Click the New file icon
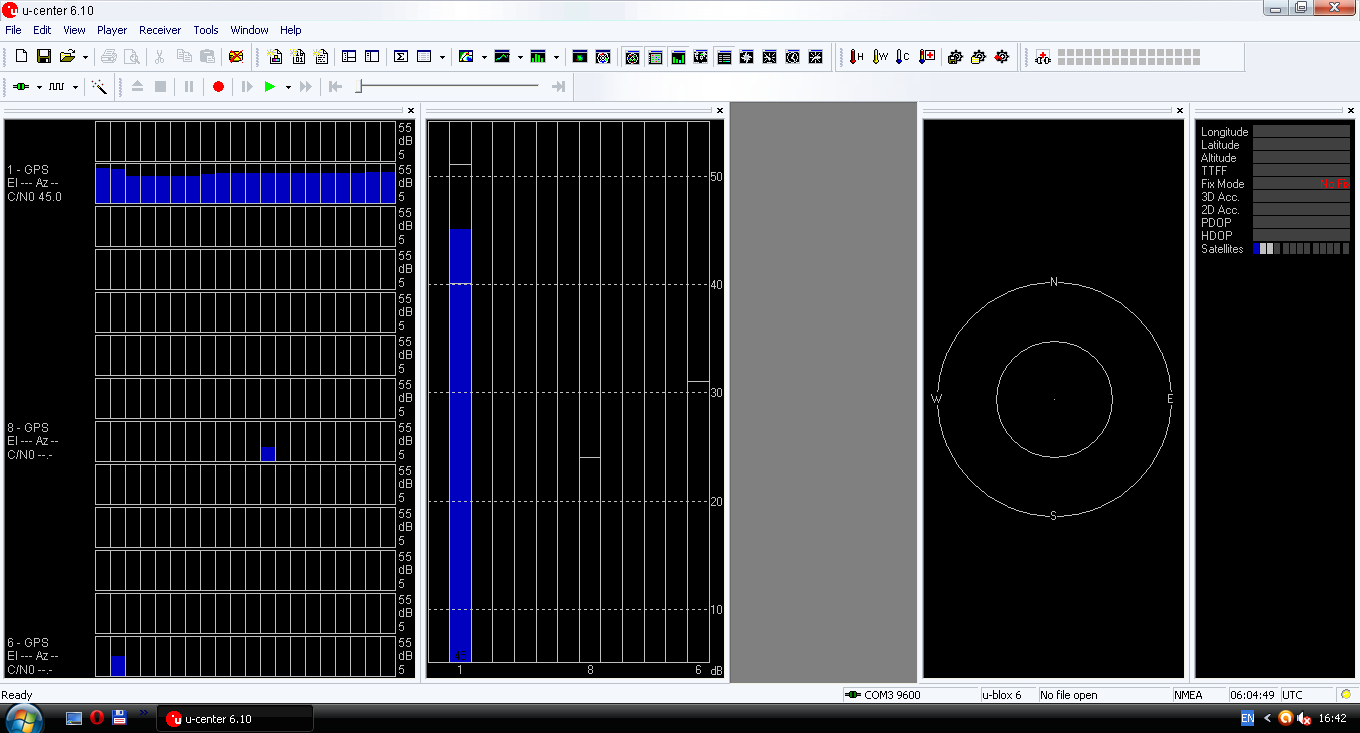Screen dimensions: 1360x733 21,57
